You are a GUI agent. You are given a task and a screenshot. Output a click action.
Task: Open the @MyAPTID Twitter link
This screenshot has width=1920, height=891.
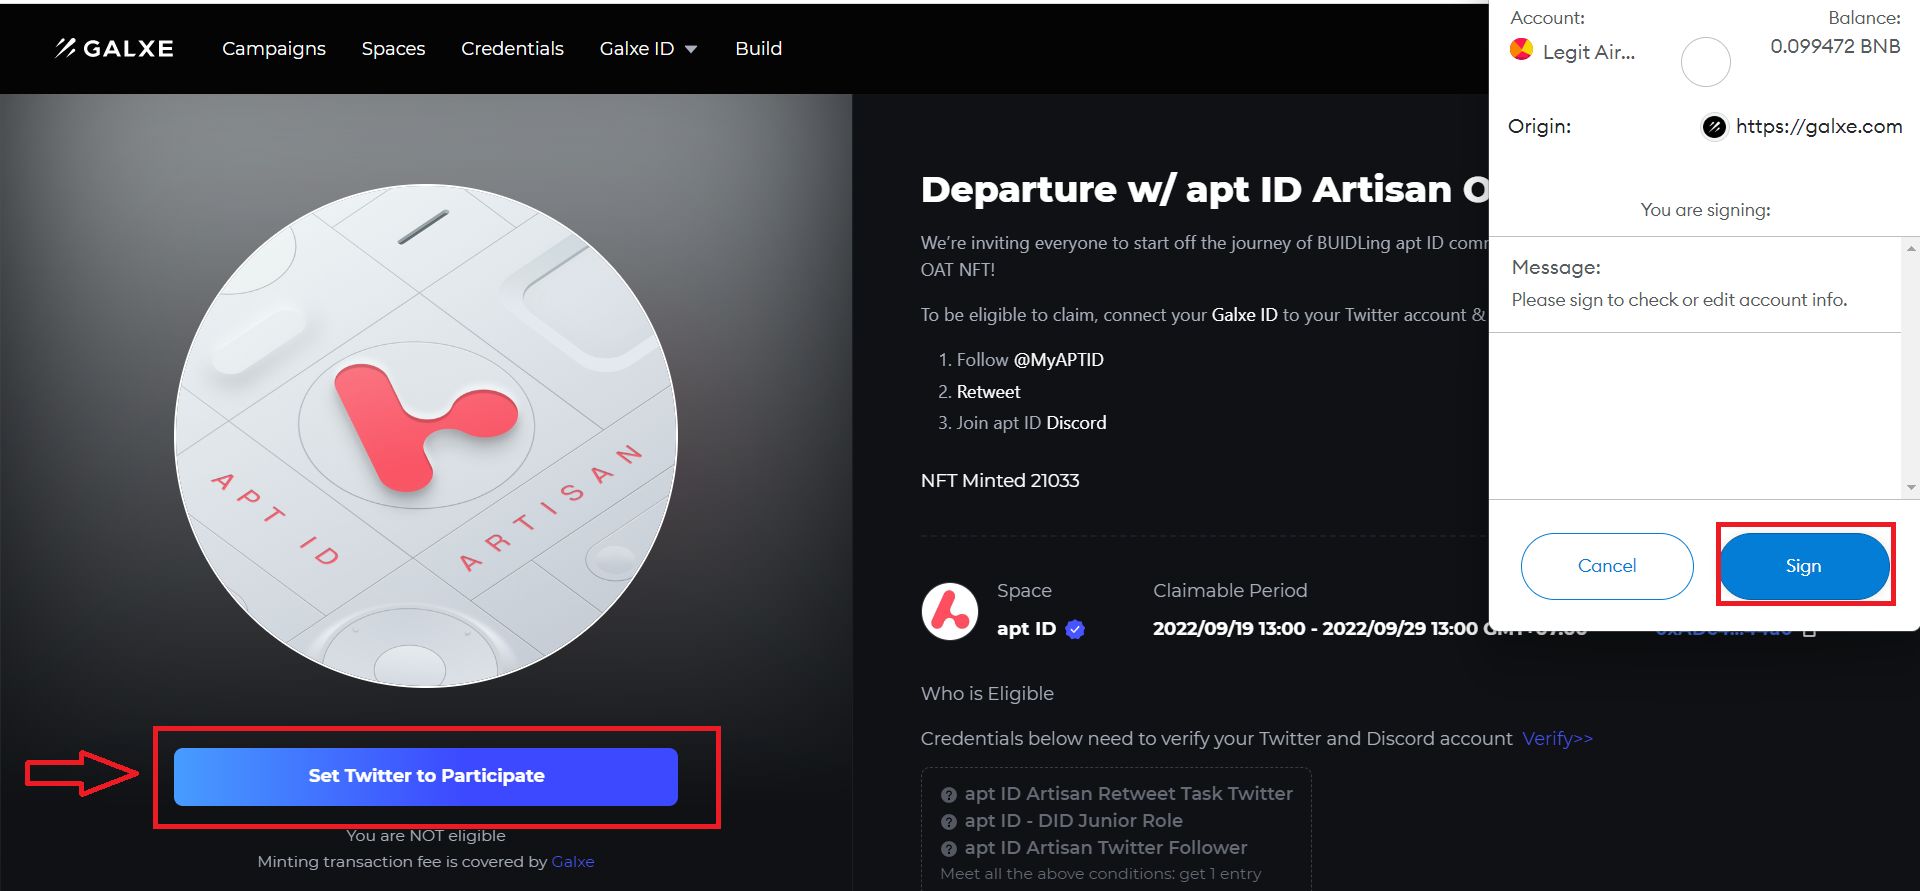pos(1058,360)
